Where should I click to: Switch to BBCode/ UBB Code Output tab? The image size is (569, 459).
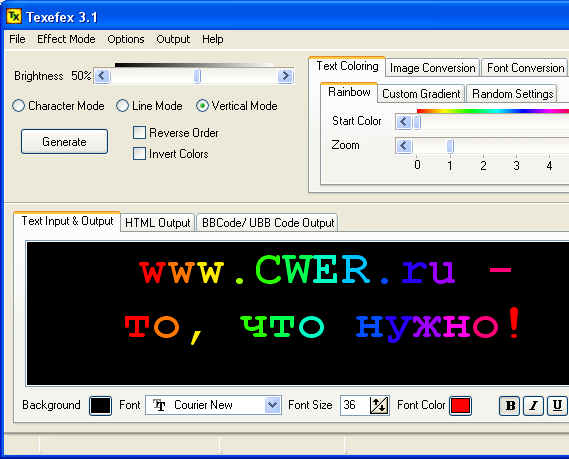pyautogui.click(x=267, y=223)
